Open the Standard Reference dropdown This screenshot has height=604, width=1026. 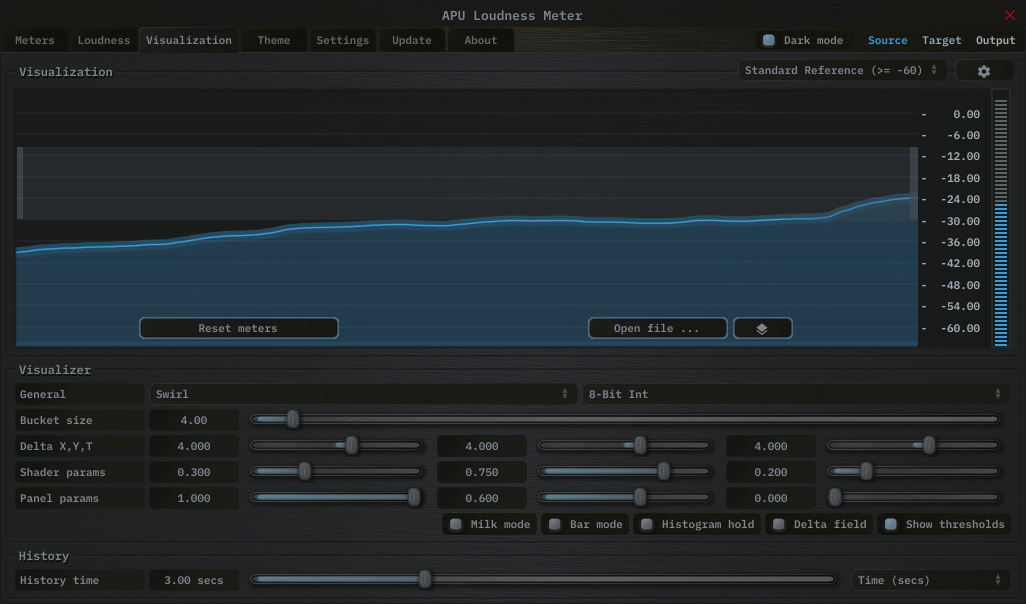click(x=841, y=71)
